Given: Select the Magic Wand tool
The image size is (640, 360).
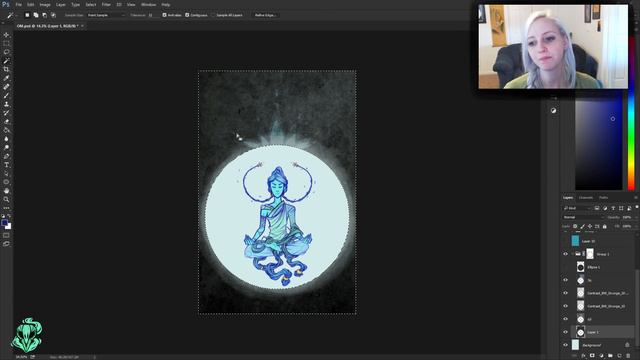Looking at the screenshot, I should (6, 61).
